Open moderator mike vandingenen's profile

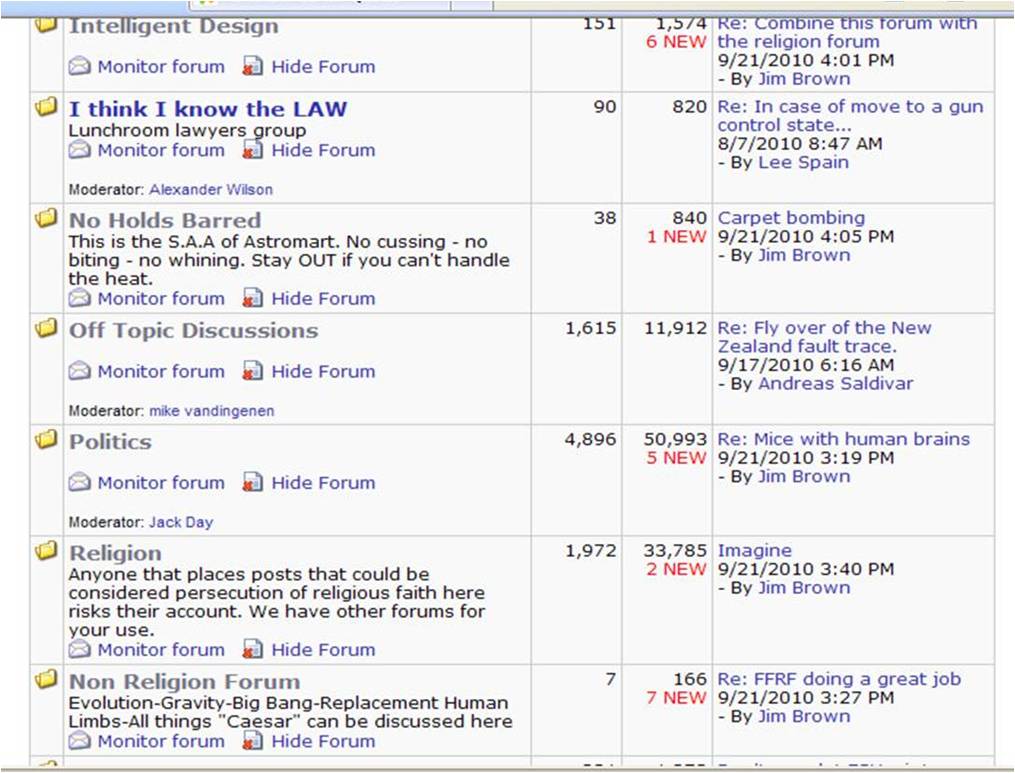[x=212, y=411]
